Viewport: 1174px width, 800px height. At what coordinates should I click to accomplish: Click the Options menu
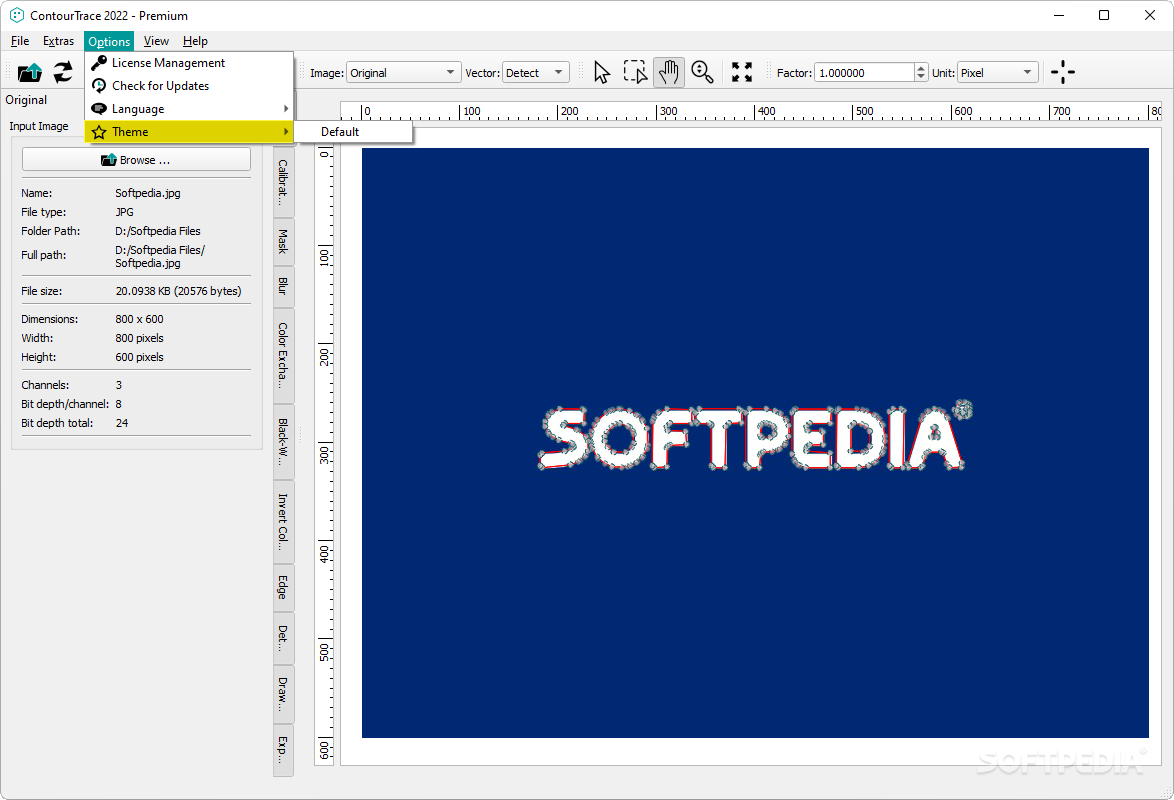109,41
